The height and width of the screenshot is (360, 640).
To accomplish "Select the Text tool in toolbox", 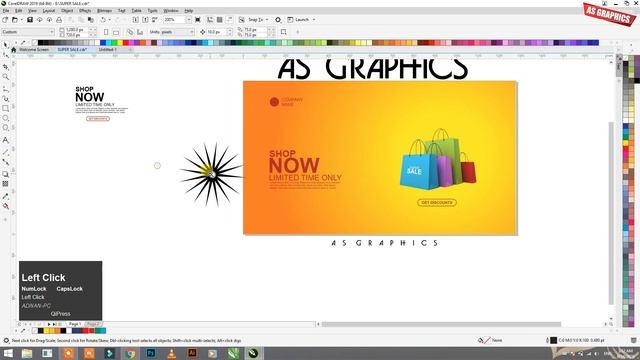I will (x=5, y=140).
